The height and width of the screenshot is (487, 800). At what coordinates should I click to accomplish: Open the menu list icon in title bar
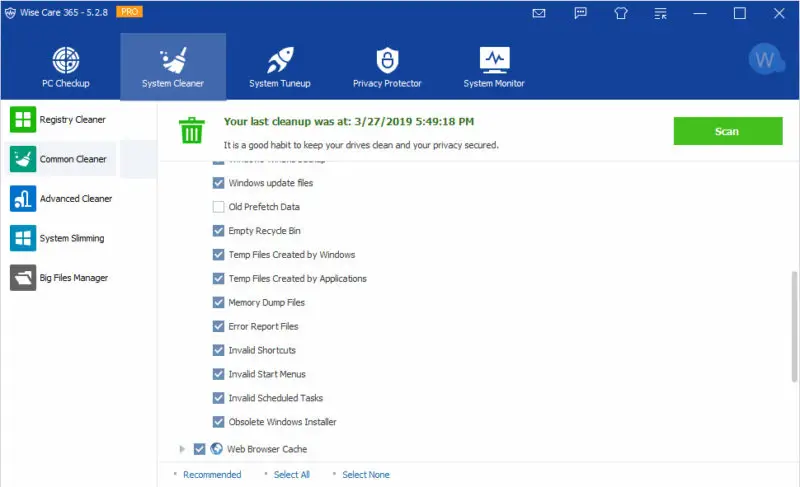pos(660,13)
